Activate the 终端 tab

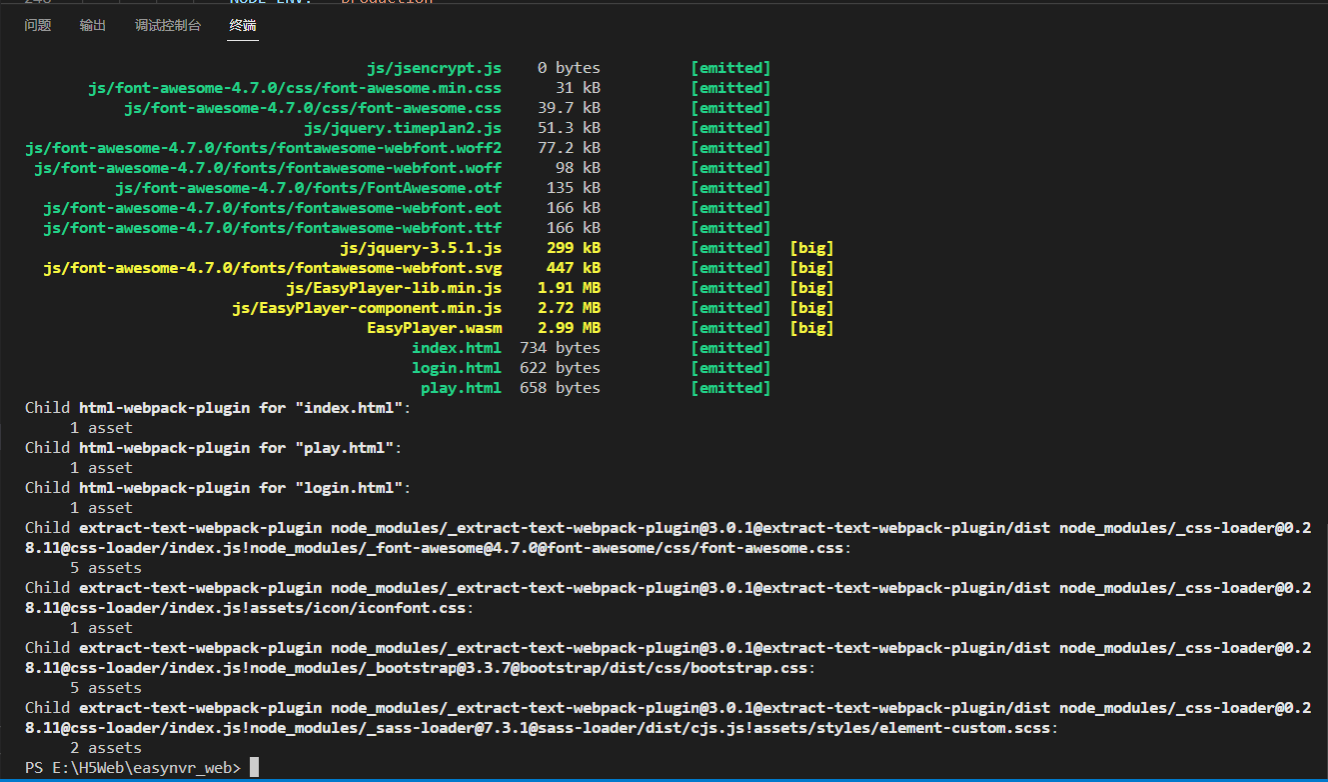point(243,25)
